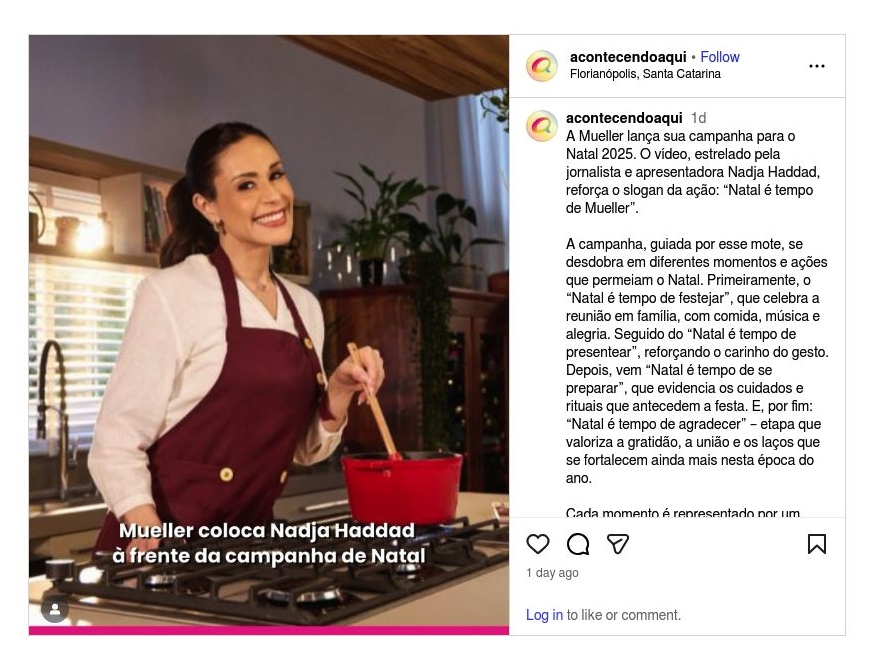Open the 1 day ago timestamp
The height and width of the screenshot is (670, 872).
click(x=552, y=573)
